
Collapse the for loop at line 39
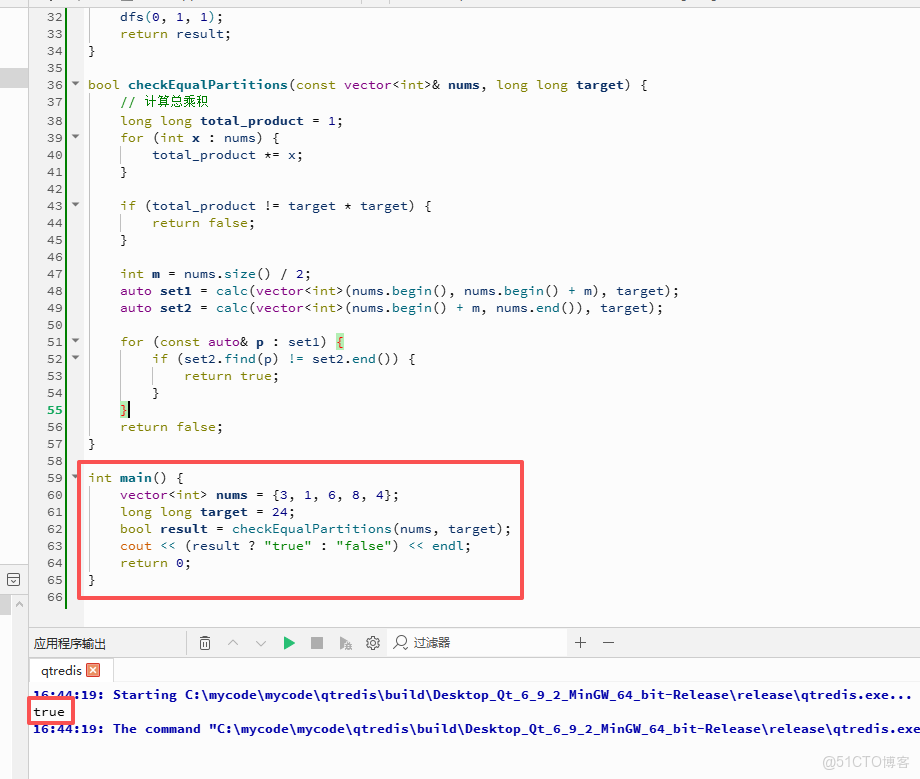[x=76, y=137]
